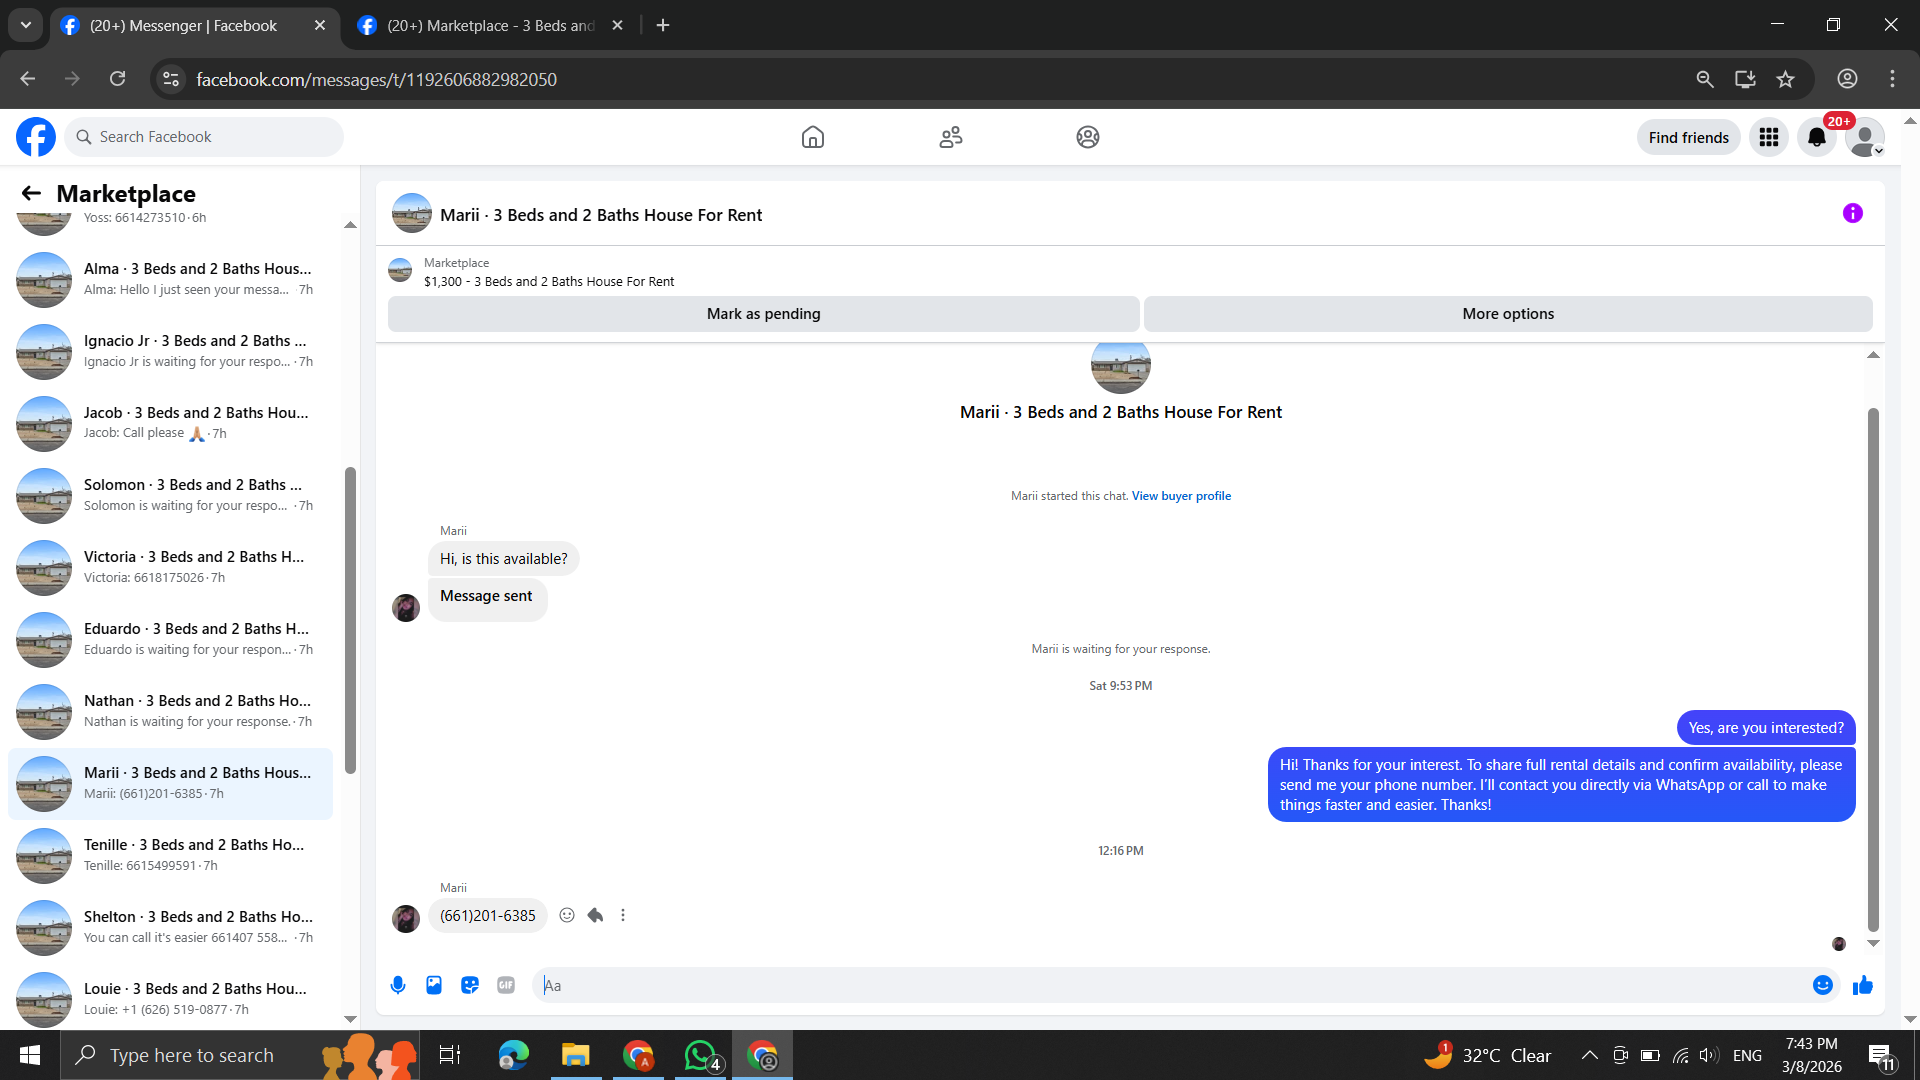
Task: Send a thumbs up like
Action: [1862, 986]
